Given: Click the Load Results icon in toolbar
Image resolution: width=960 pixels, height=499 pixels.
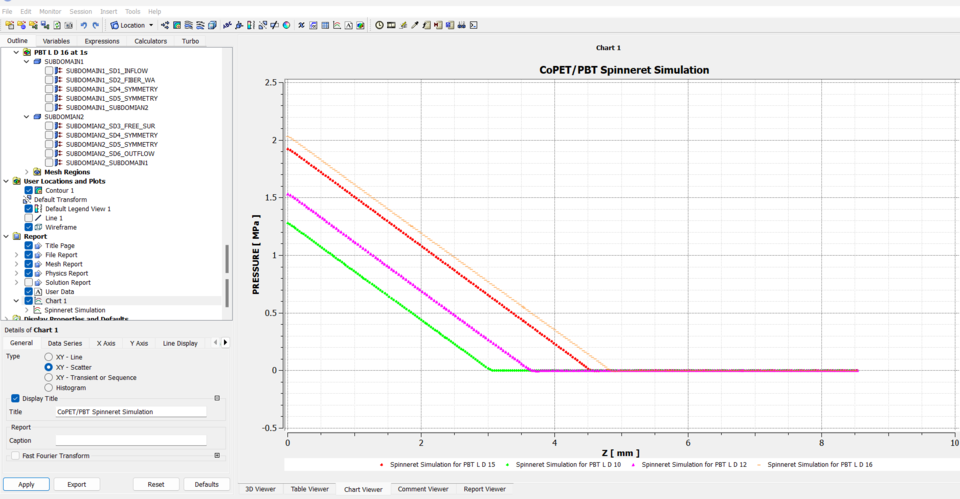Looking at the screenshot, I should point(8,25).
